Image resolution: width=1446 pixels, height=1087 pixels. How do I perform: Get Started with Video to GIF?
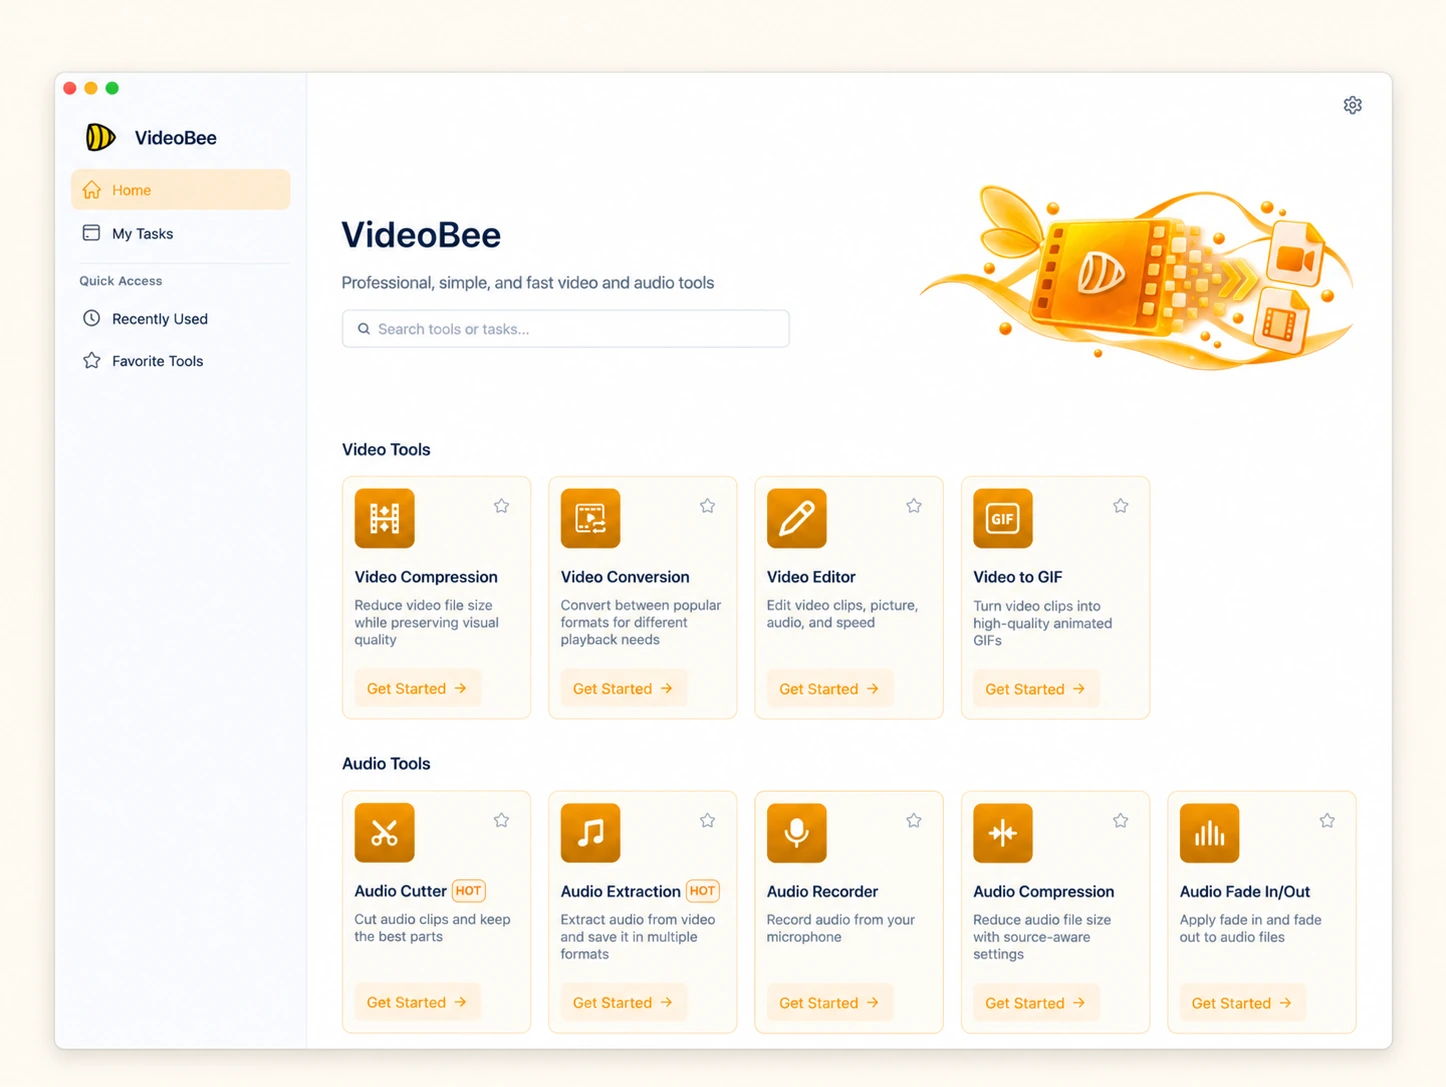coord(1036,688)
